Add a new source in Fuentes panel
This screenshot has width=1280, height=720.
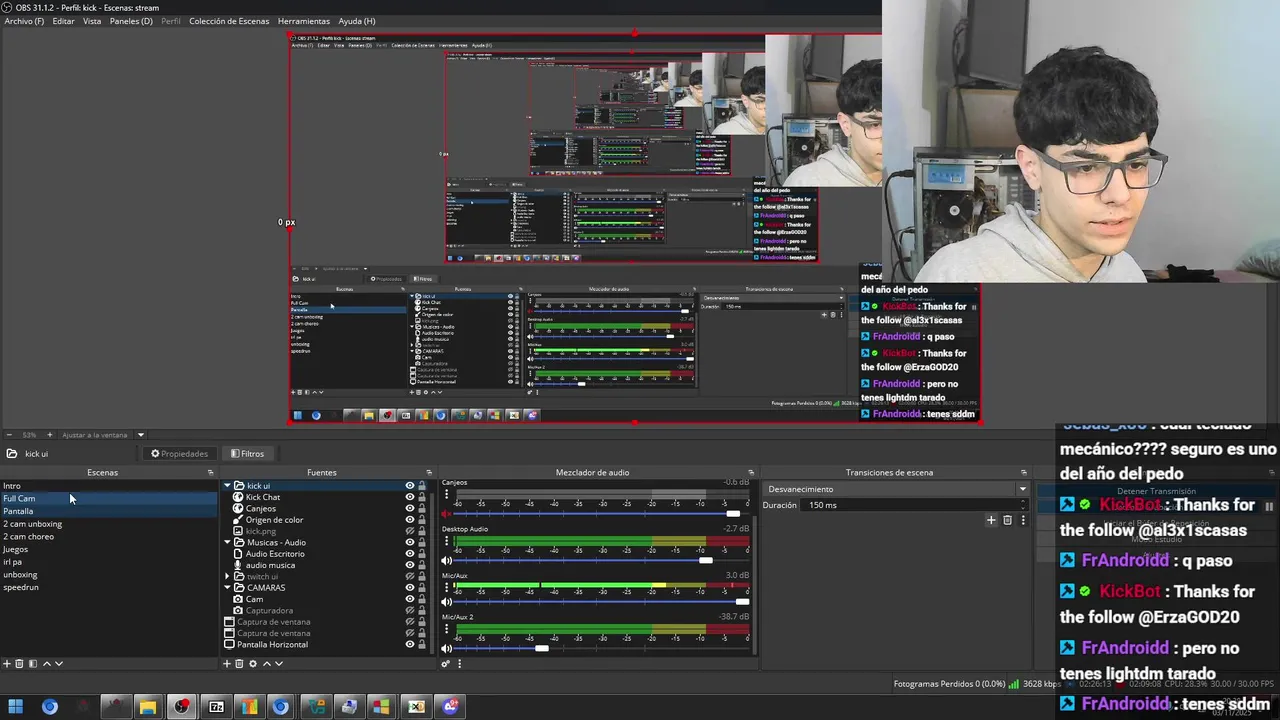(226, 663)
